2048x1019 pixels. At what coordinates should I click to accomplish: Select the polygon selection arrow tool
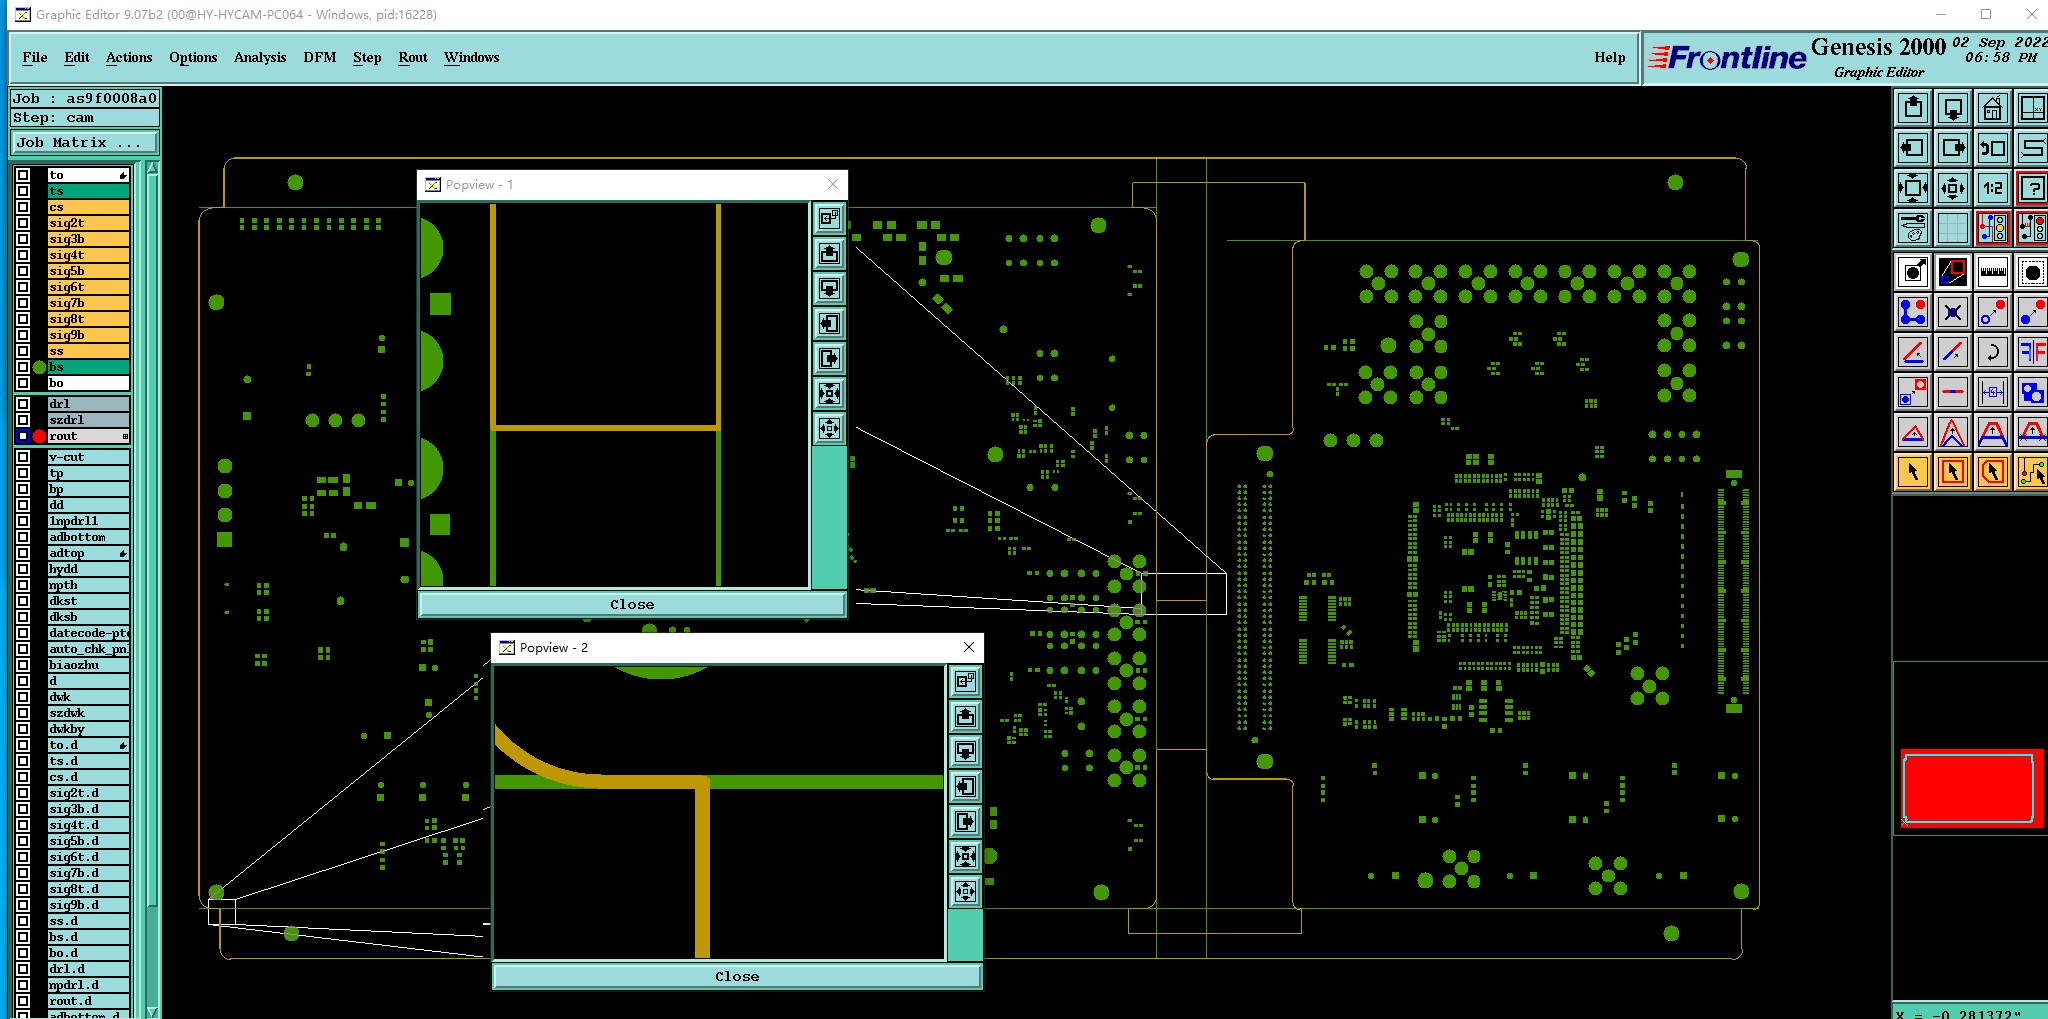click(1992, 472)
